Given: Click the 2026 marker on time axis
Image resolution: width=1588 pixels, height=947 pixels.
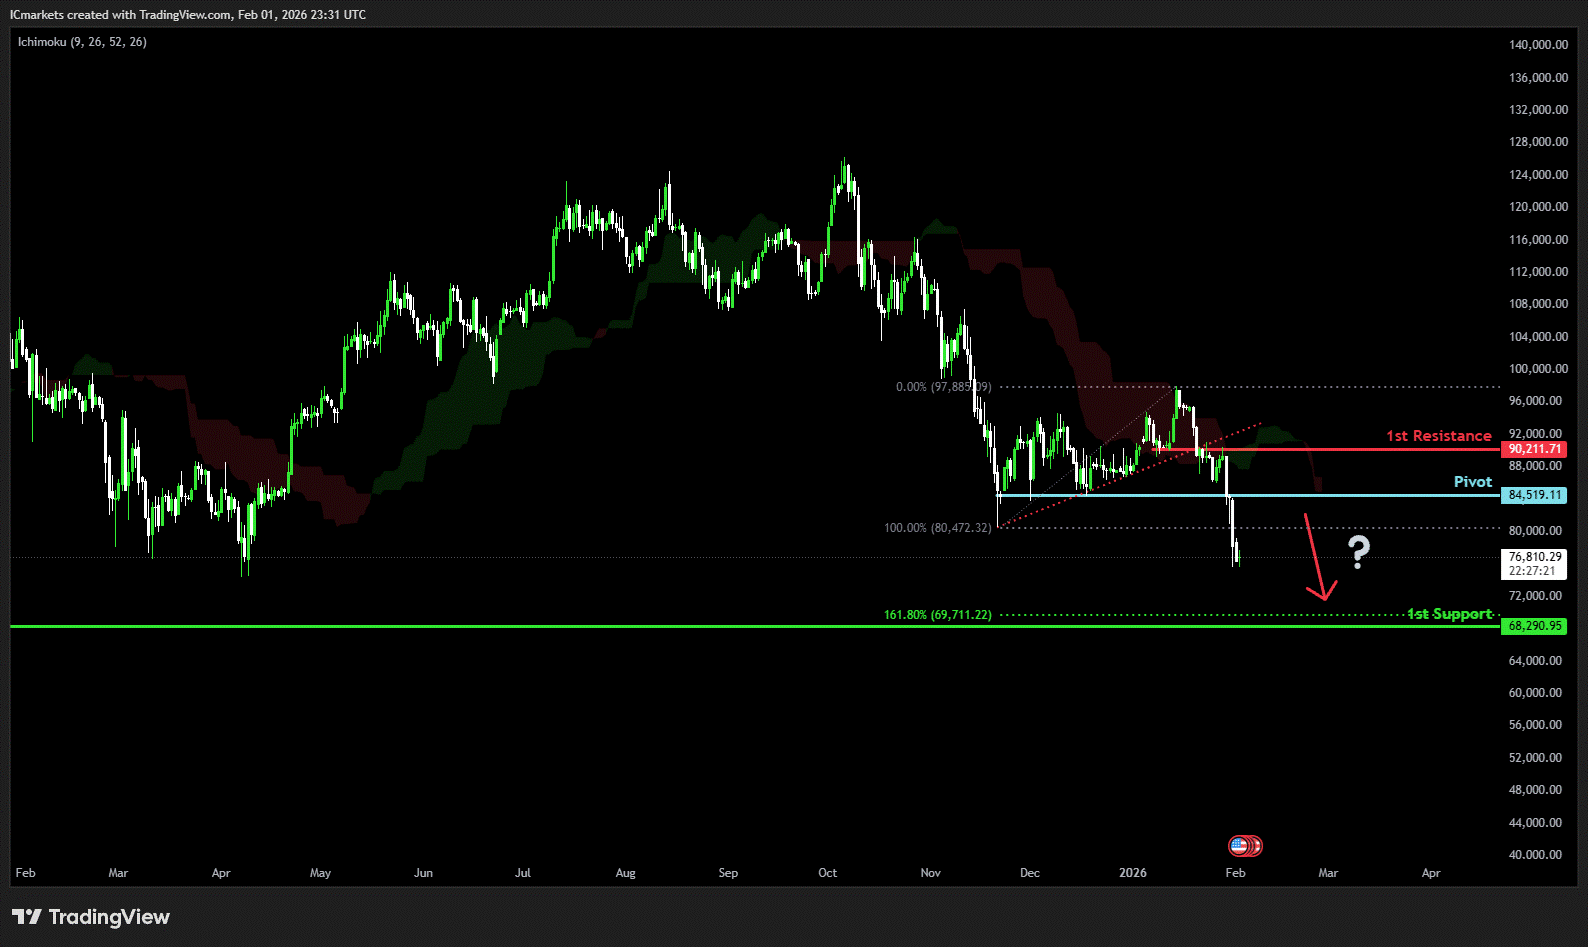Looking at the screenshot, I should 1132,873.
